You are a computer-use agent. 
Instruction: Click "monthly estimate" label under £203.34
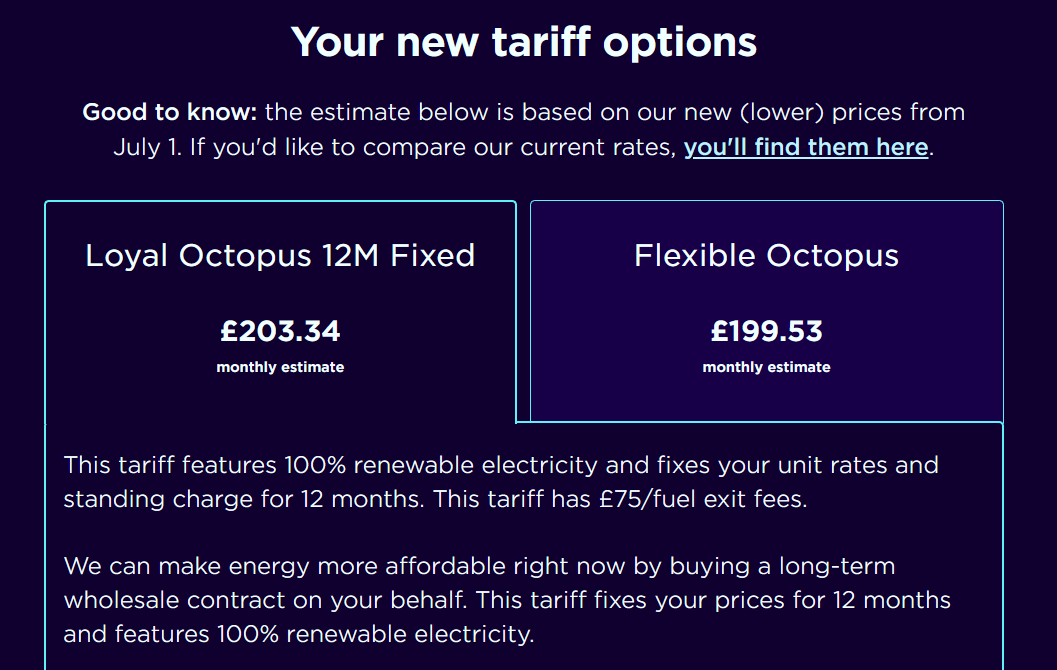[x=280, y=367]
